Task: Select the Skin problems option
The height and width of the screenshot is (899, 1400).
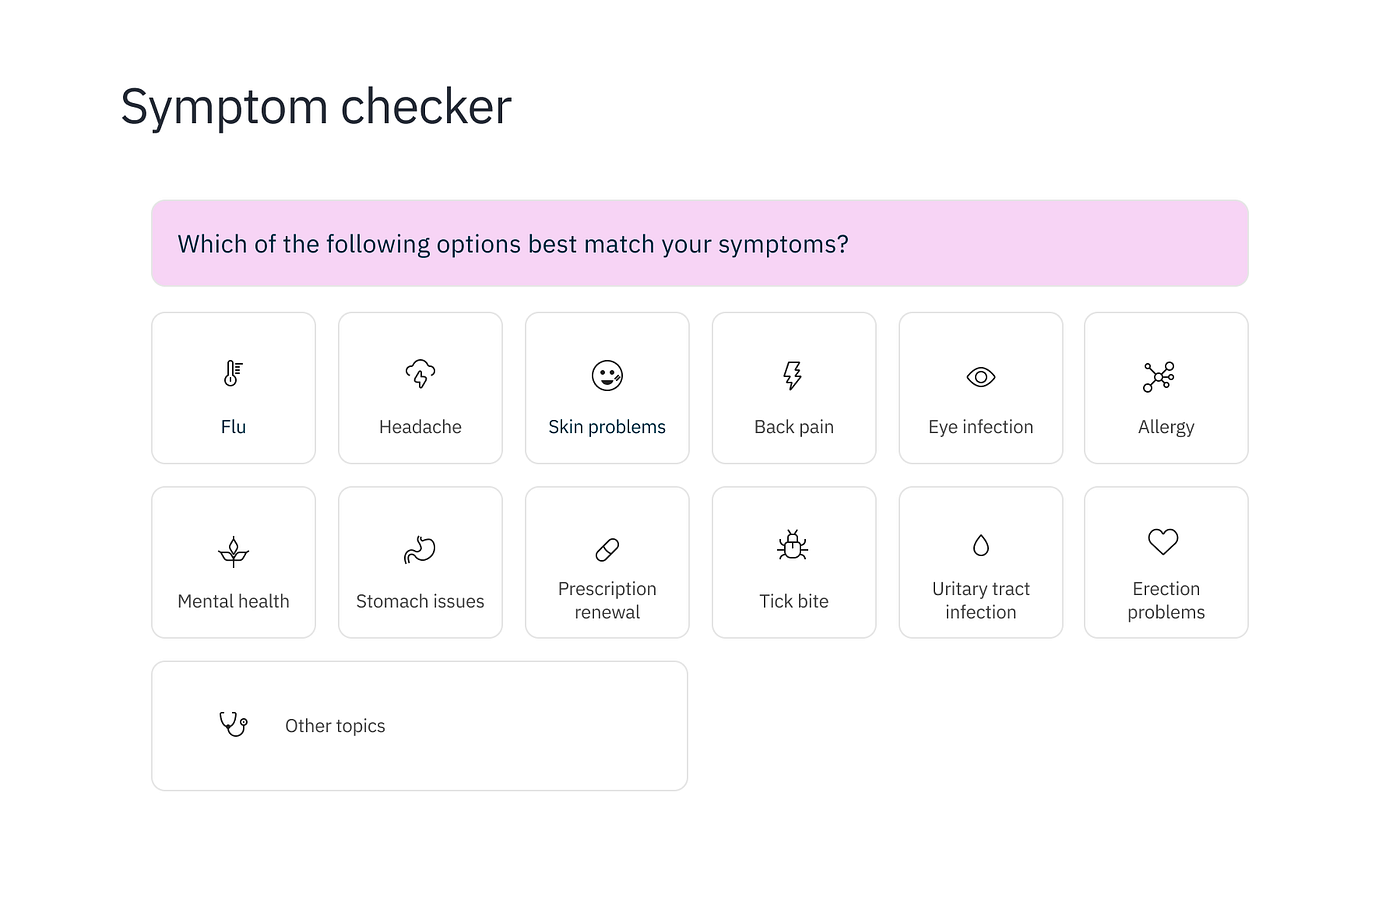Action: coord(607,388)
